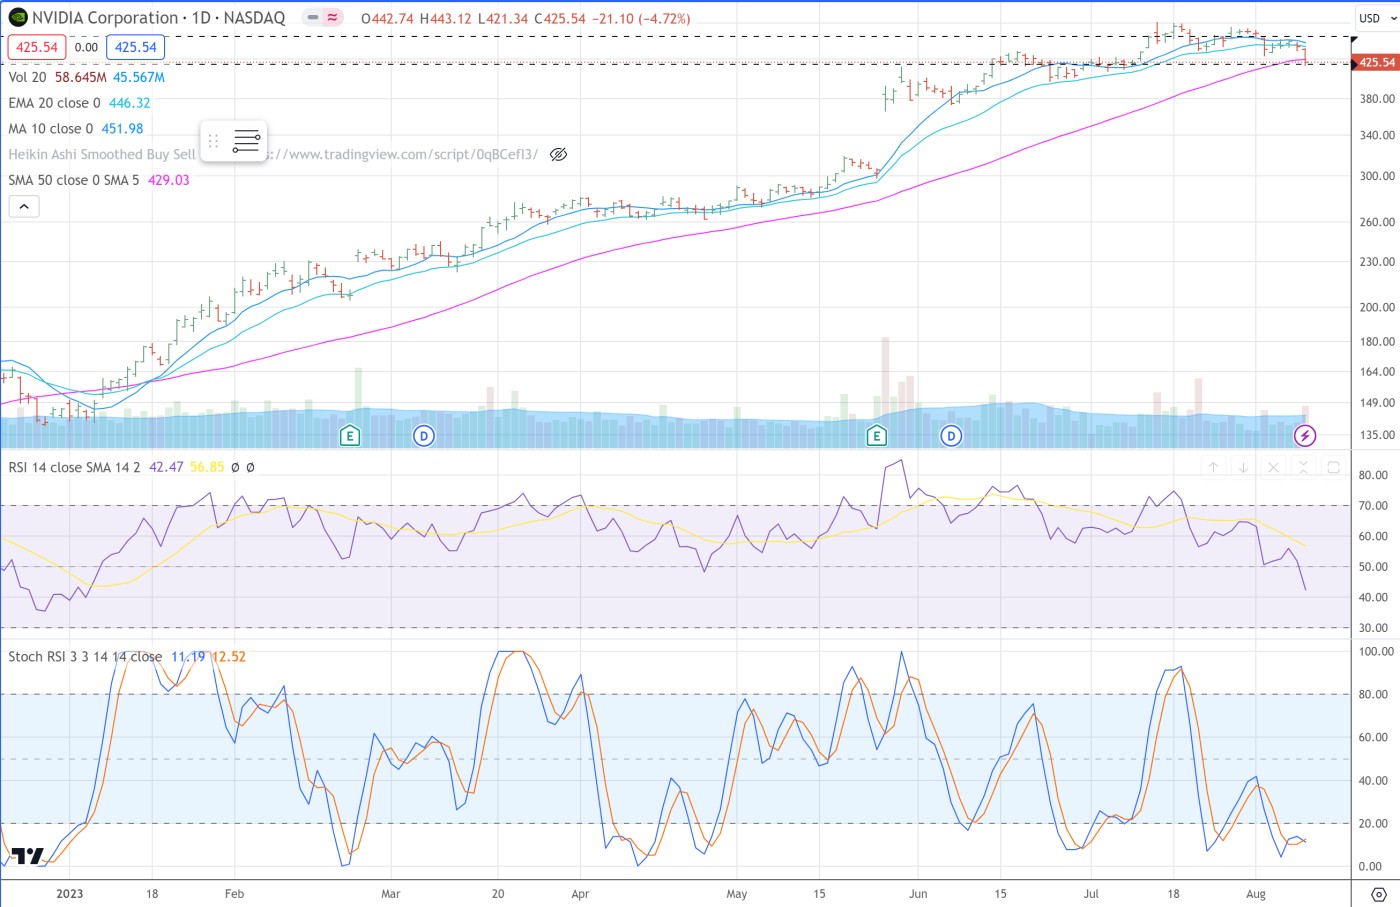1400x907 pixels.
Task: Click the Feb label on the time axis
Action: 234,894
